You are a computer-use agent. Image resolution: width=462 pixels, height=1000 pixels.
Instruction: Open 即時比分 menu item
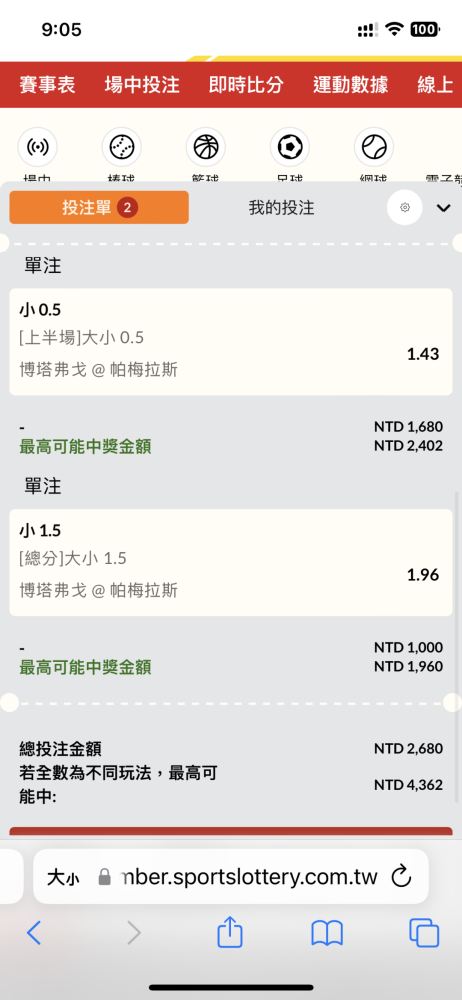click(246, 85)
